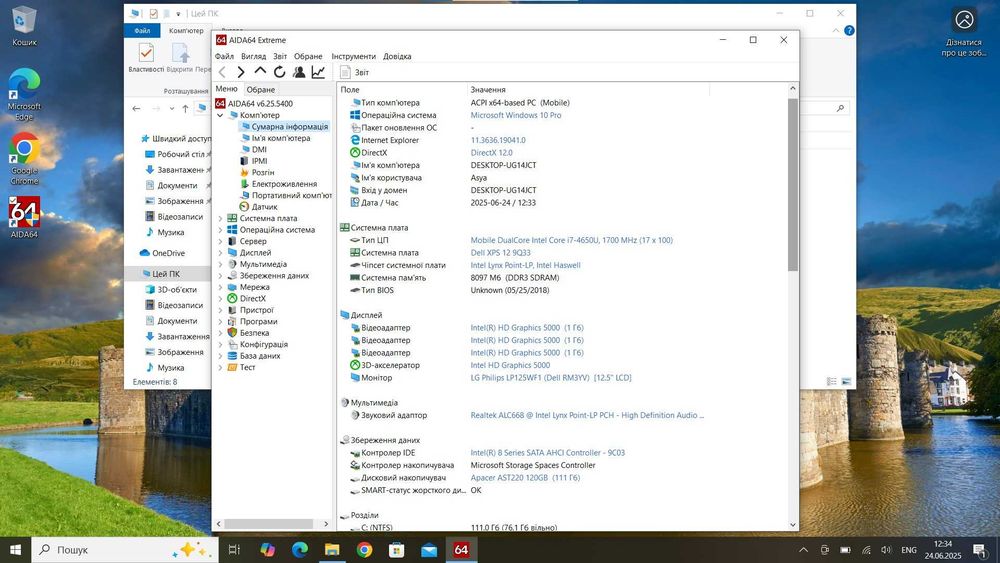
Task: Open the Файл menu in AIDA64
Action: click(224, 56)
